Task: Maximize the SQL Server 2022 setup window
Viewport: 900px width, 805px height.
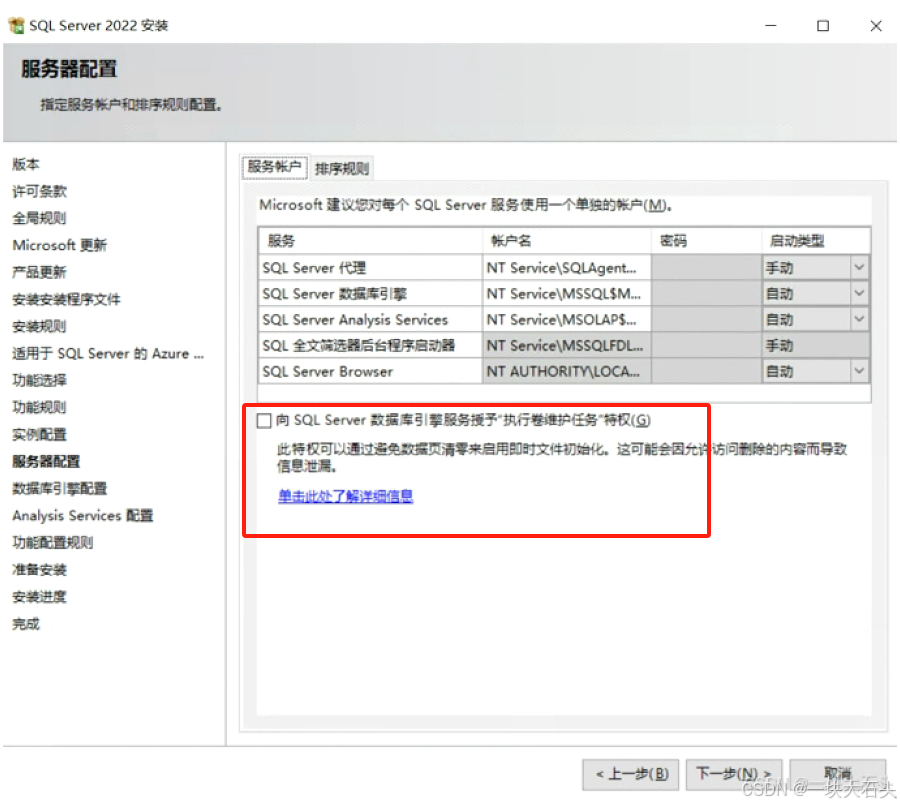Action: [x=823, y=25]
